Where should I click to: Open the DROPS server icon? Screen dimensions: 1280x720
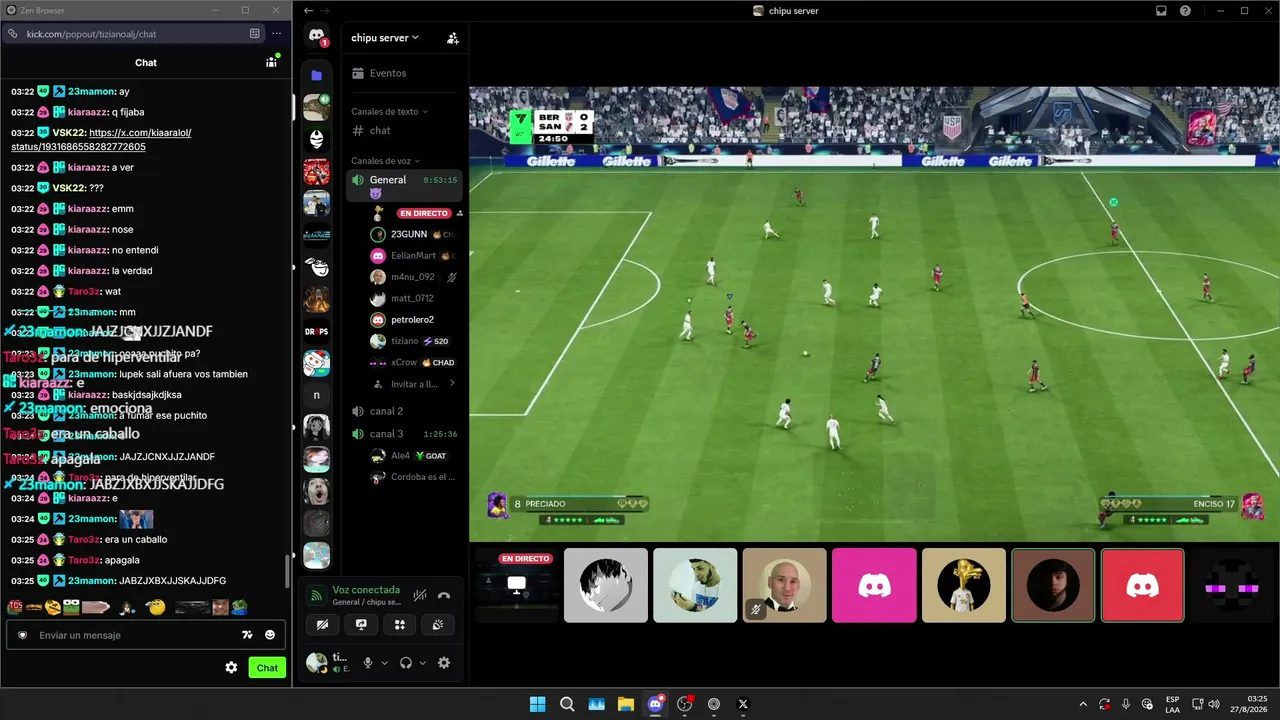pyautogui.click(x=317, y=331)
